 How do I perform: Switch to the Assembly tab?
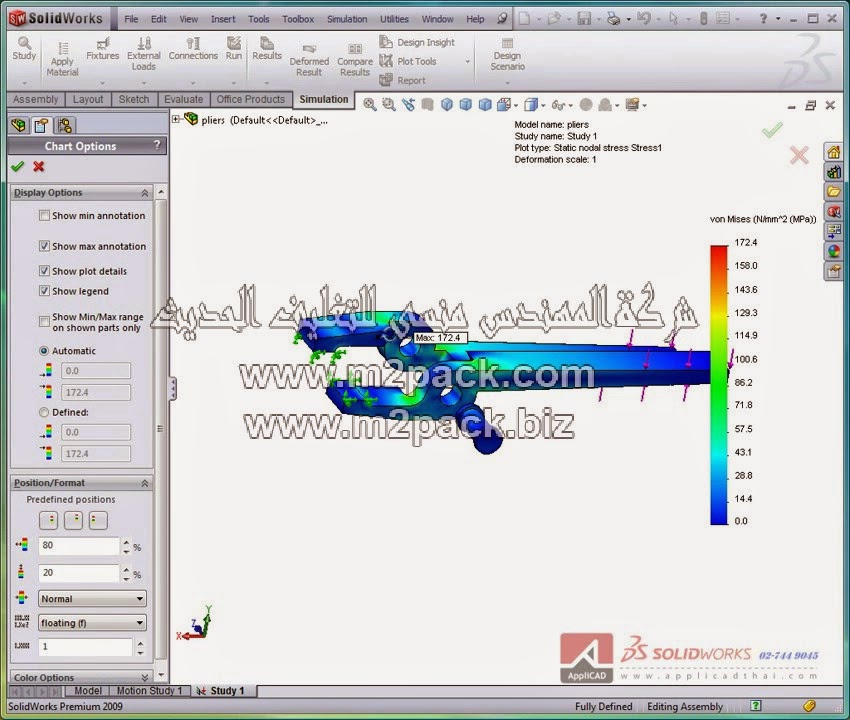[x=35, y=99]
